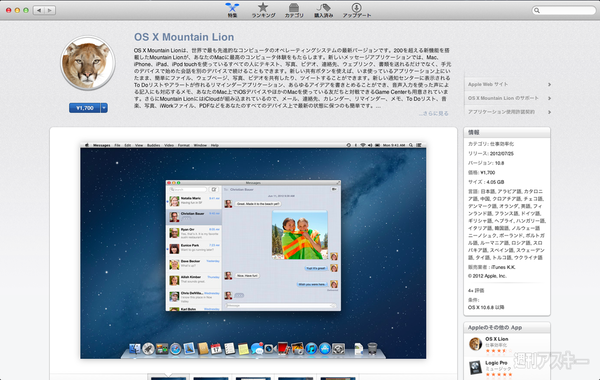600x380 pixels.
Task: Open the カテゴリ tab
Action: [x=294, y=10]
